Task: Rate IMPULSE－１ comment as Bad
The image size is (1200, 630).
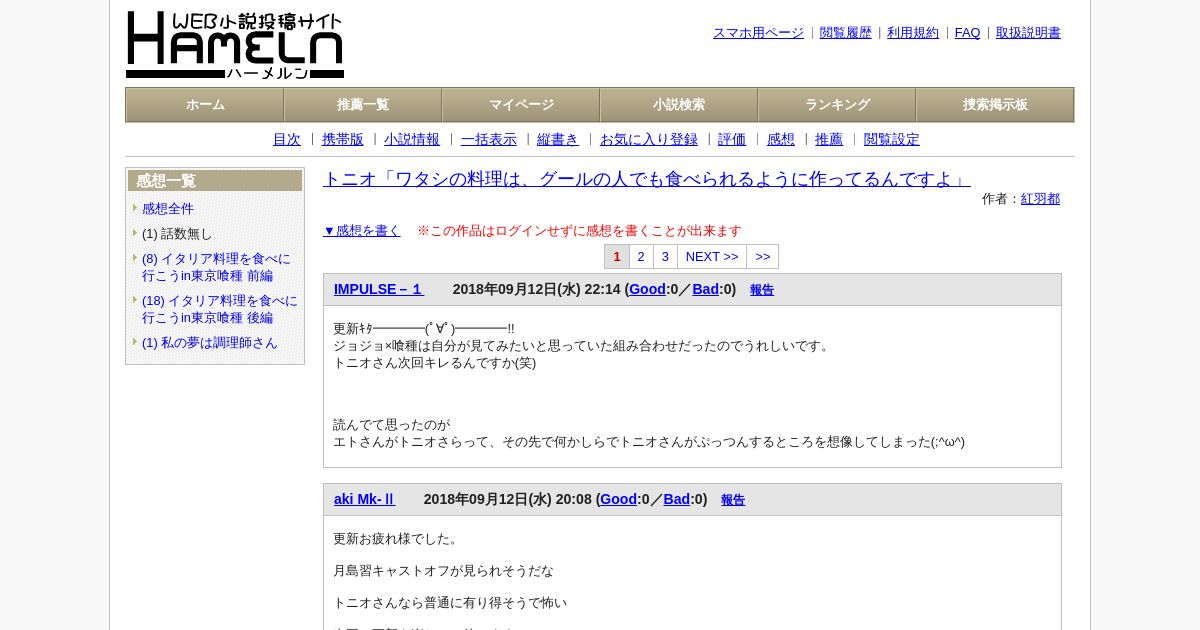Action: pos(705,289)
